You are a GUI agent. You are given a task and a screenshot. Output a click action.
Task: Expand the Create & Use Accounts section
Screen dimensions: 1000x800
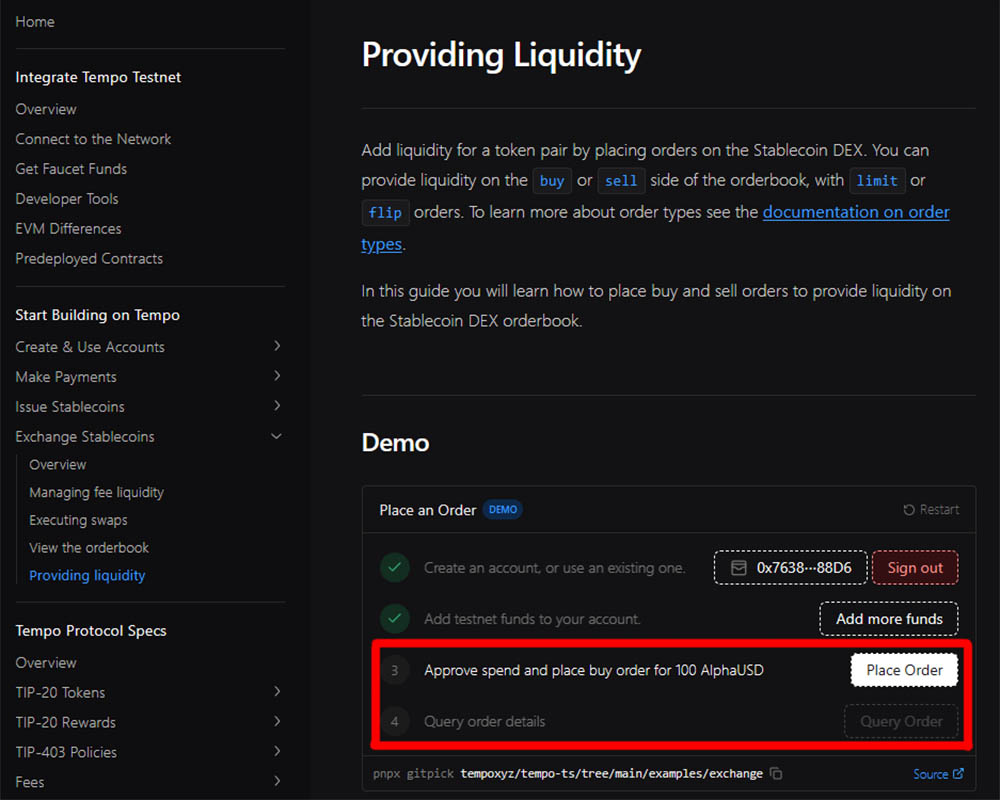(277, 346)
